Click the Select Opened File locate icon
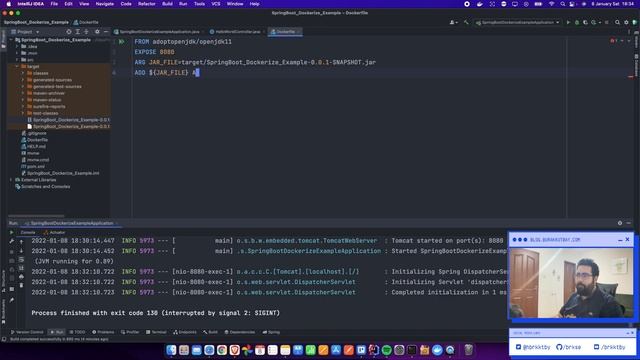Screen dimensions: 640x360 tap(69, 31)
